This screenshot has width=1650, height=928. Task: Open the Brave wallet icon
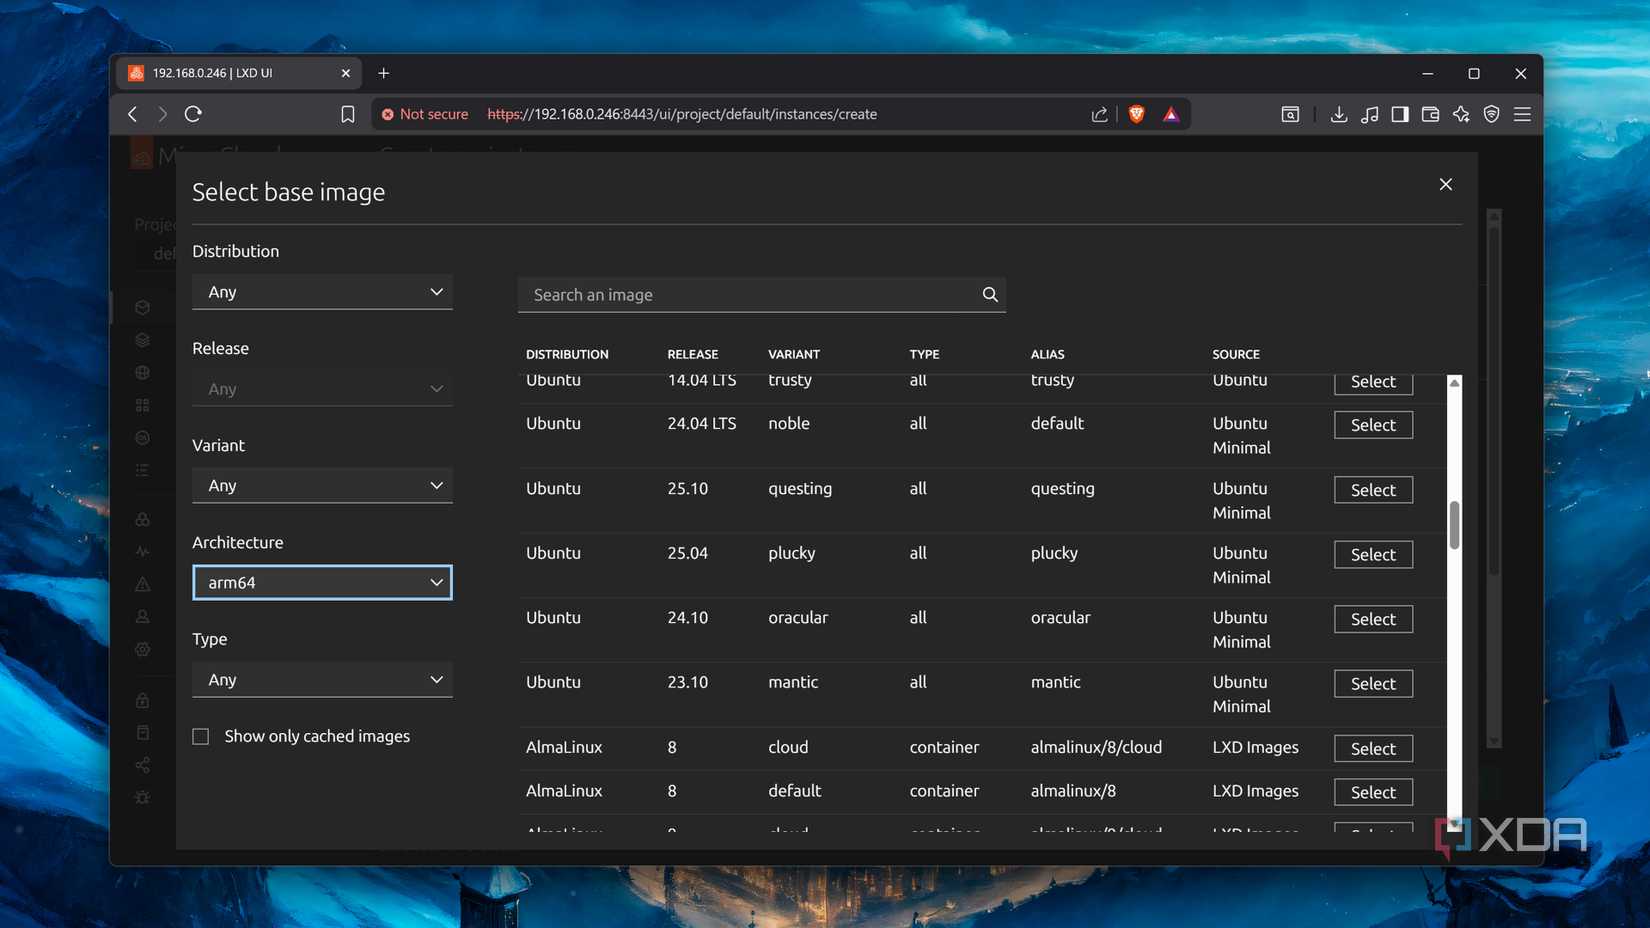coord(1430,114)
